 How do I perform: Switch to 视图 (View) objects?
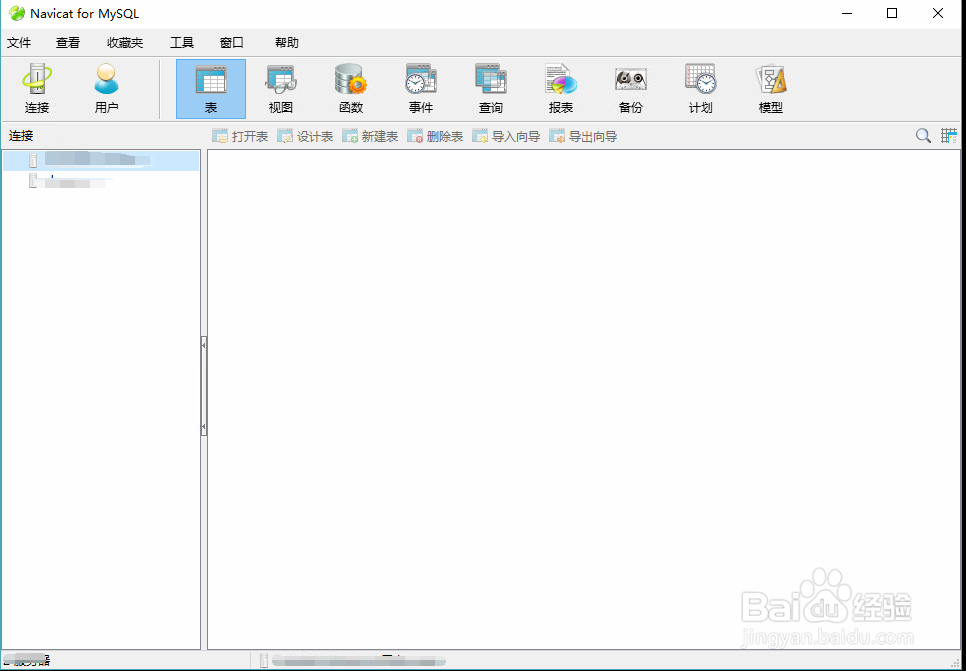click(281, 89)
